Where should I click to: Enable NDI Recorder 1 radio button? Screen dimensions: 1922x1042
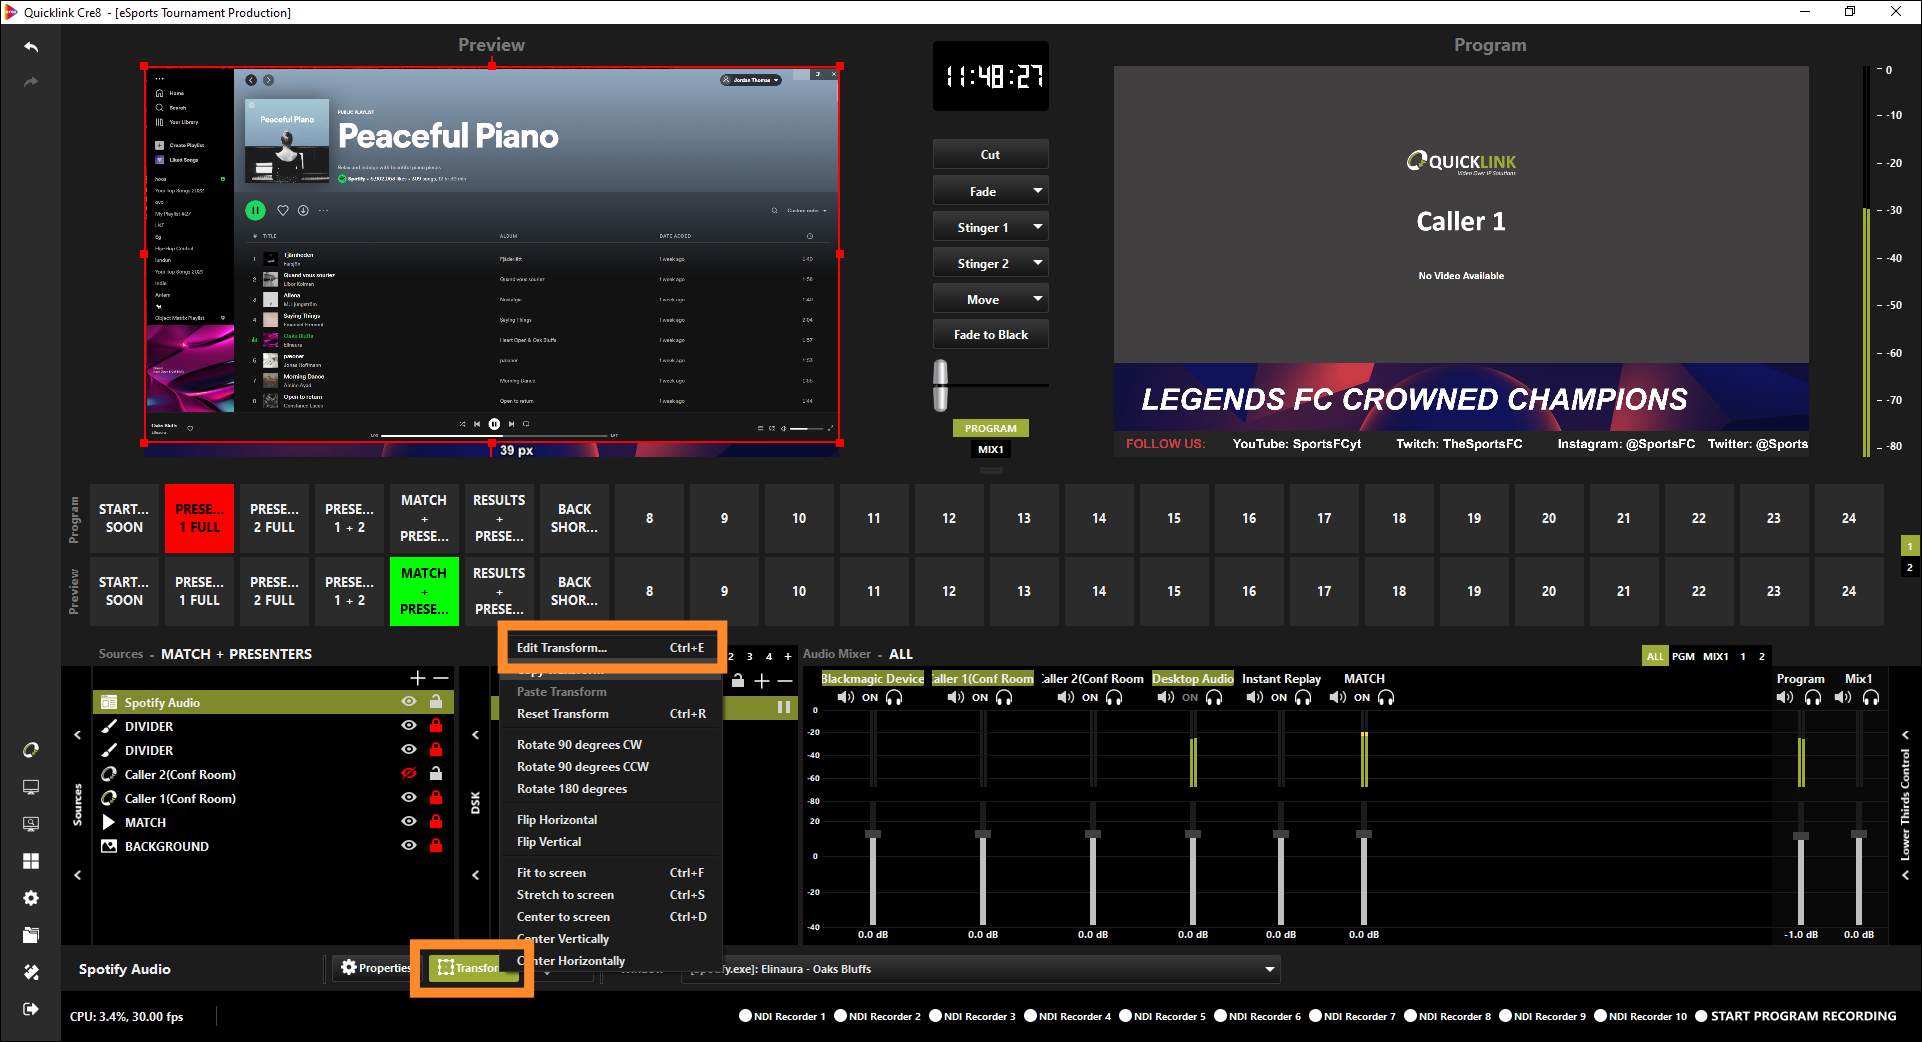745,1016
